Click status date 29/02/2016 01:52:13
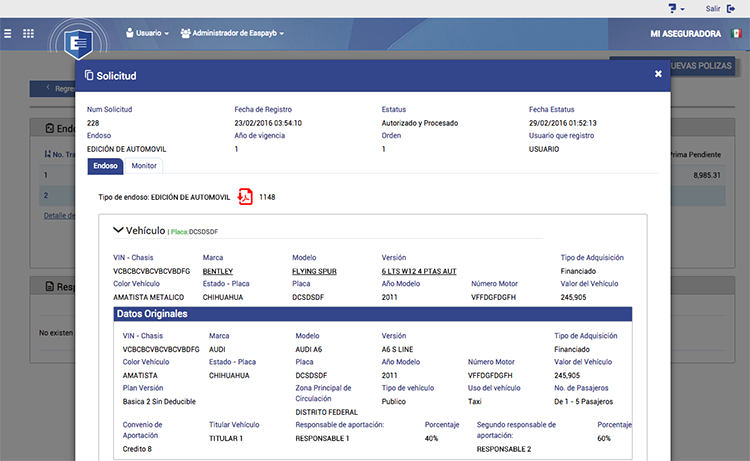 [x=562, y=123]
